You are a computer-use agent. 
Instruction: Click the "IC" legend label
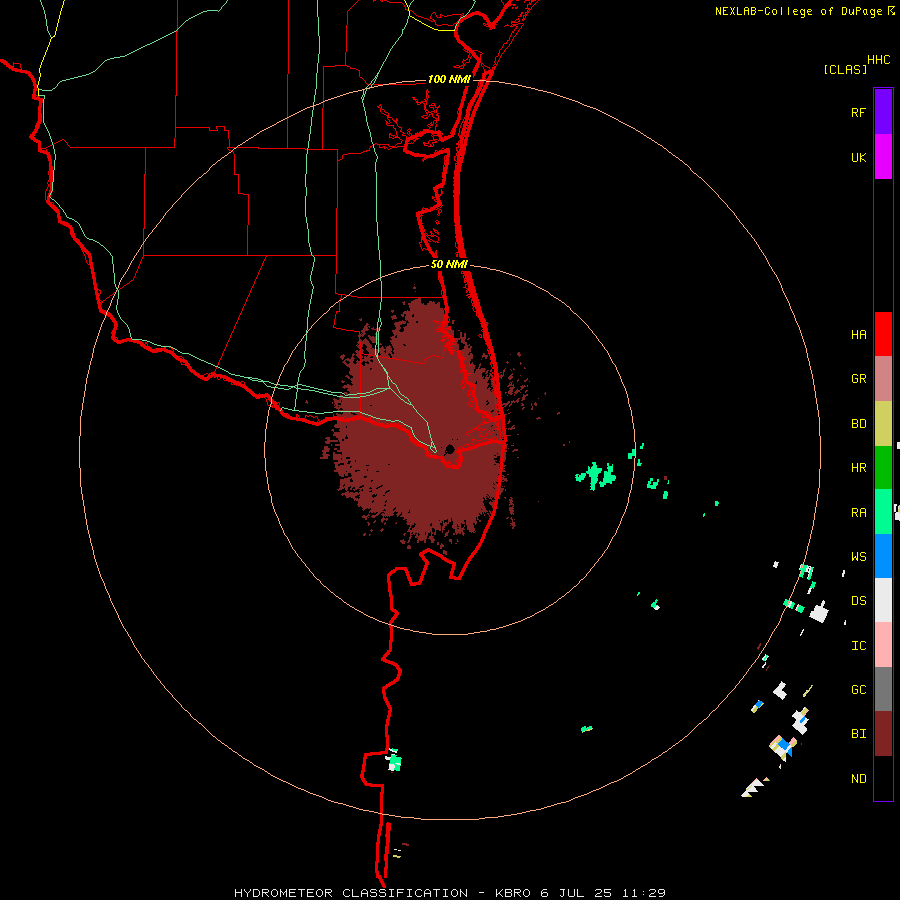coord(858,646)
